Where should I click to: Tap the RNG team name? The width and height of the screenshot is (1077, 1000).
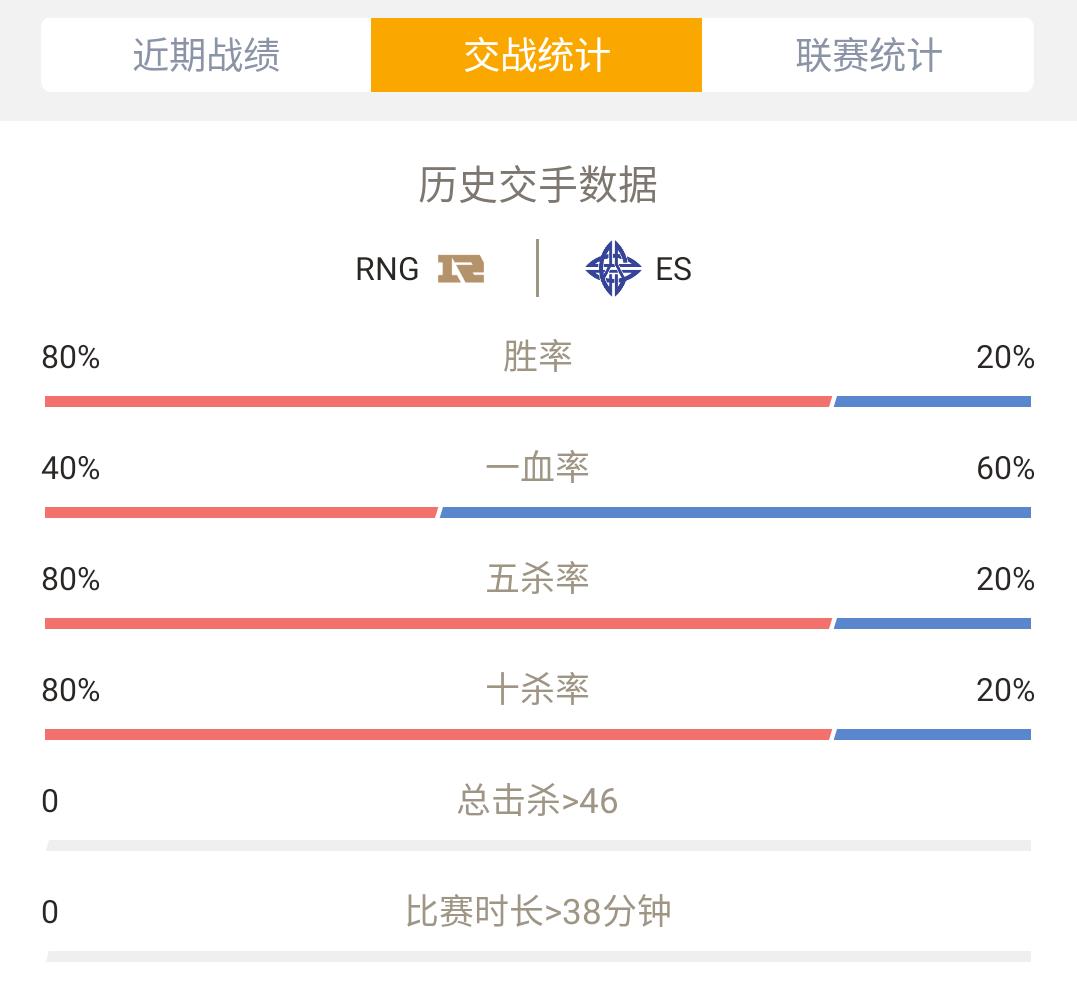point(387,269)
